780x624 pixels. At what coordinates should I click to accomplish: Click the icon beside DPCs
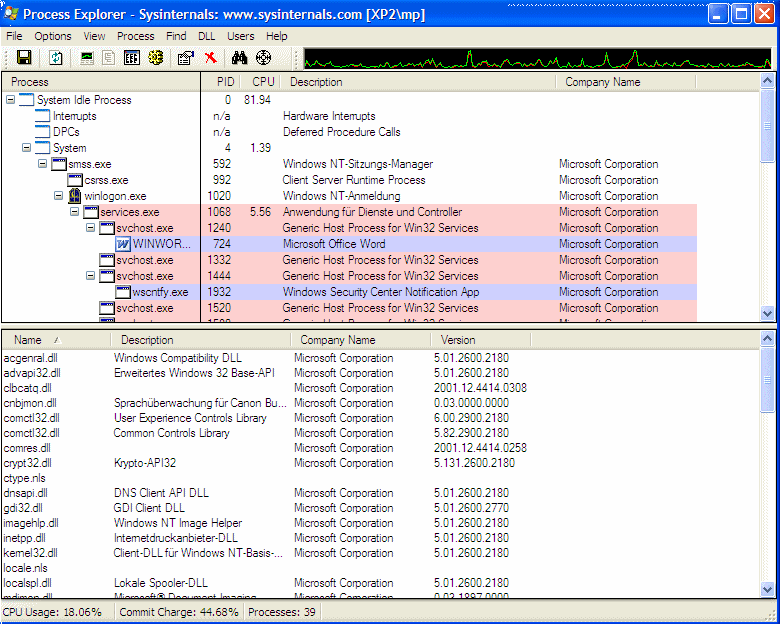pos(43,131)
